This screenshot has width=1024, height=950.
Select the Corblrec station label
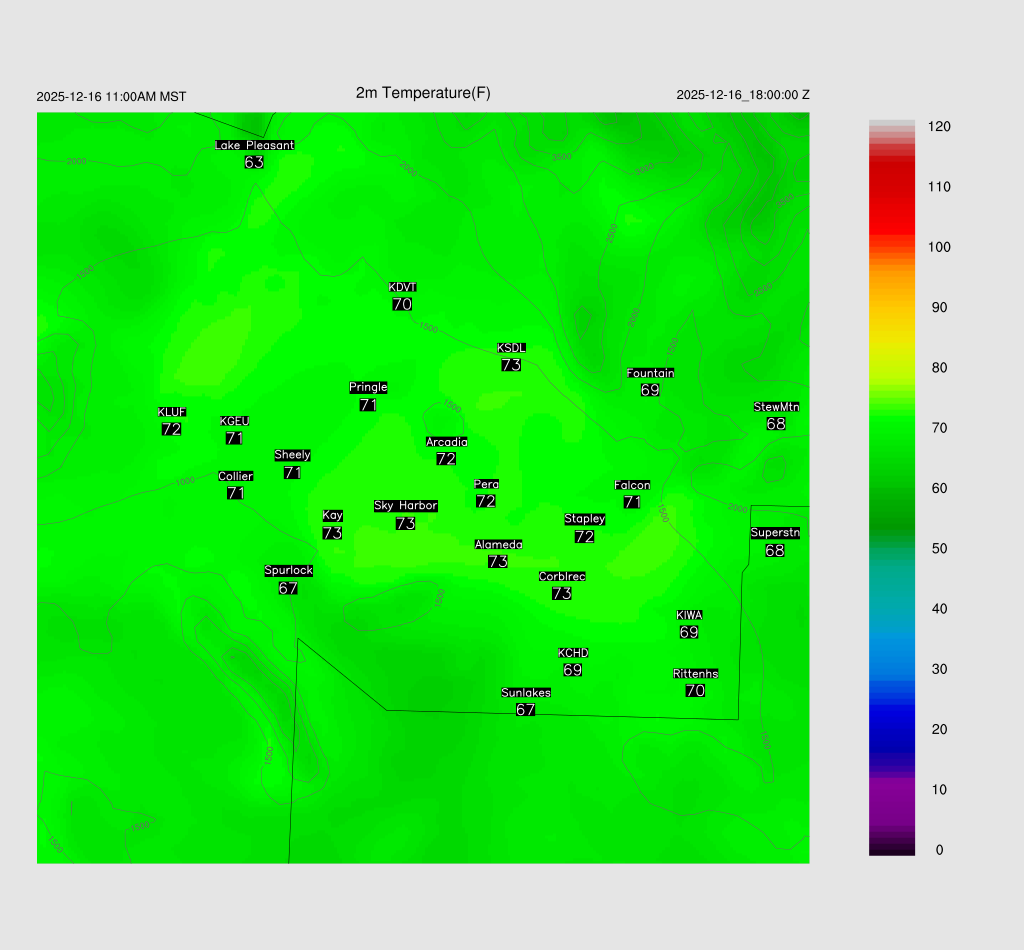[562, 577]
